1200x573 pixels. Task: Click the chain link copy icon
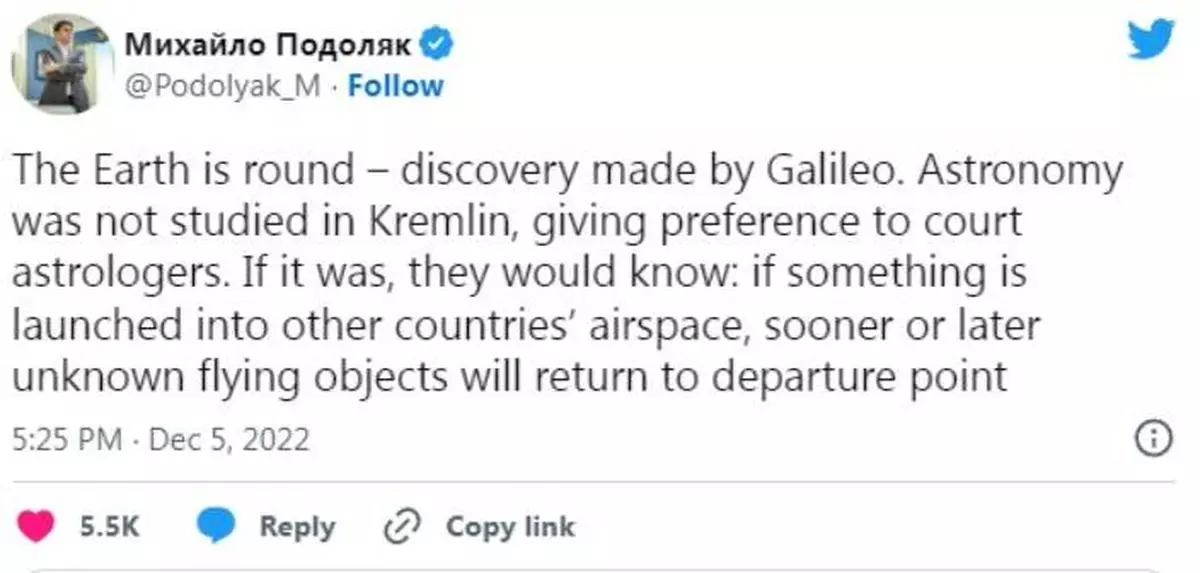pos(405,527)
